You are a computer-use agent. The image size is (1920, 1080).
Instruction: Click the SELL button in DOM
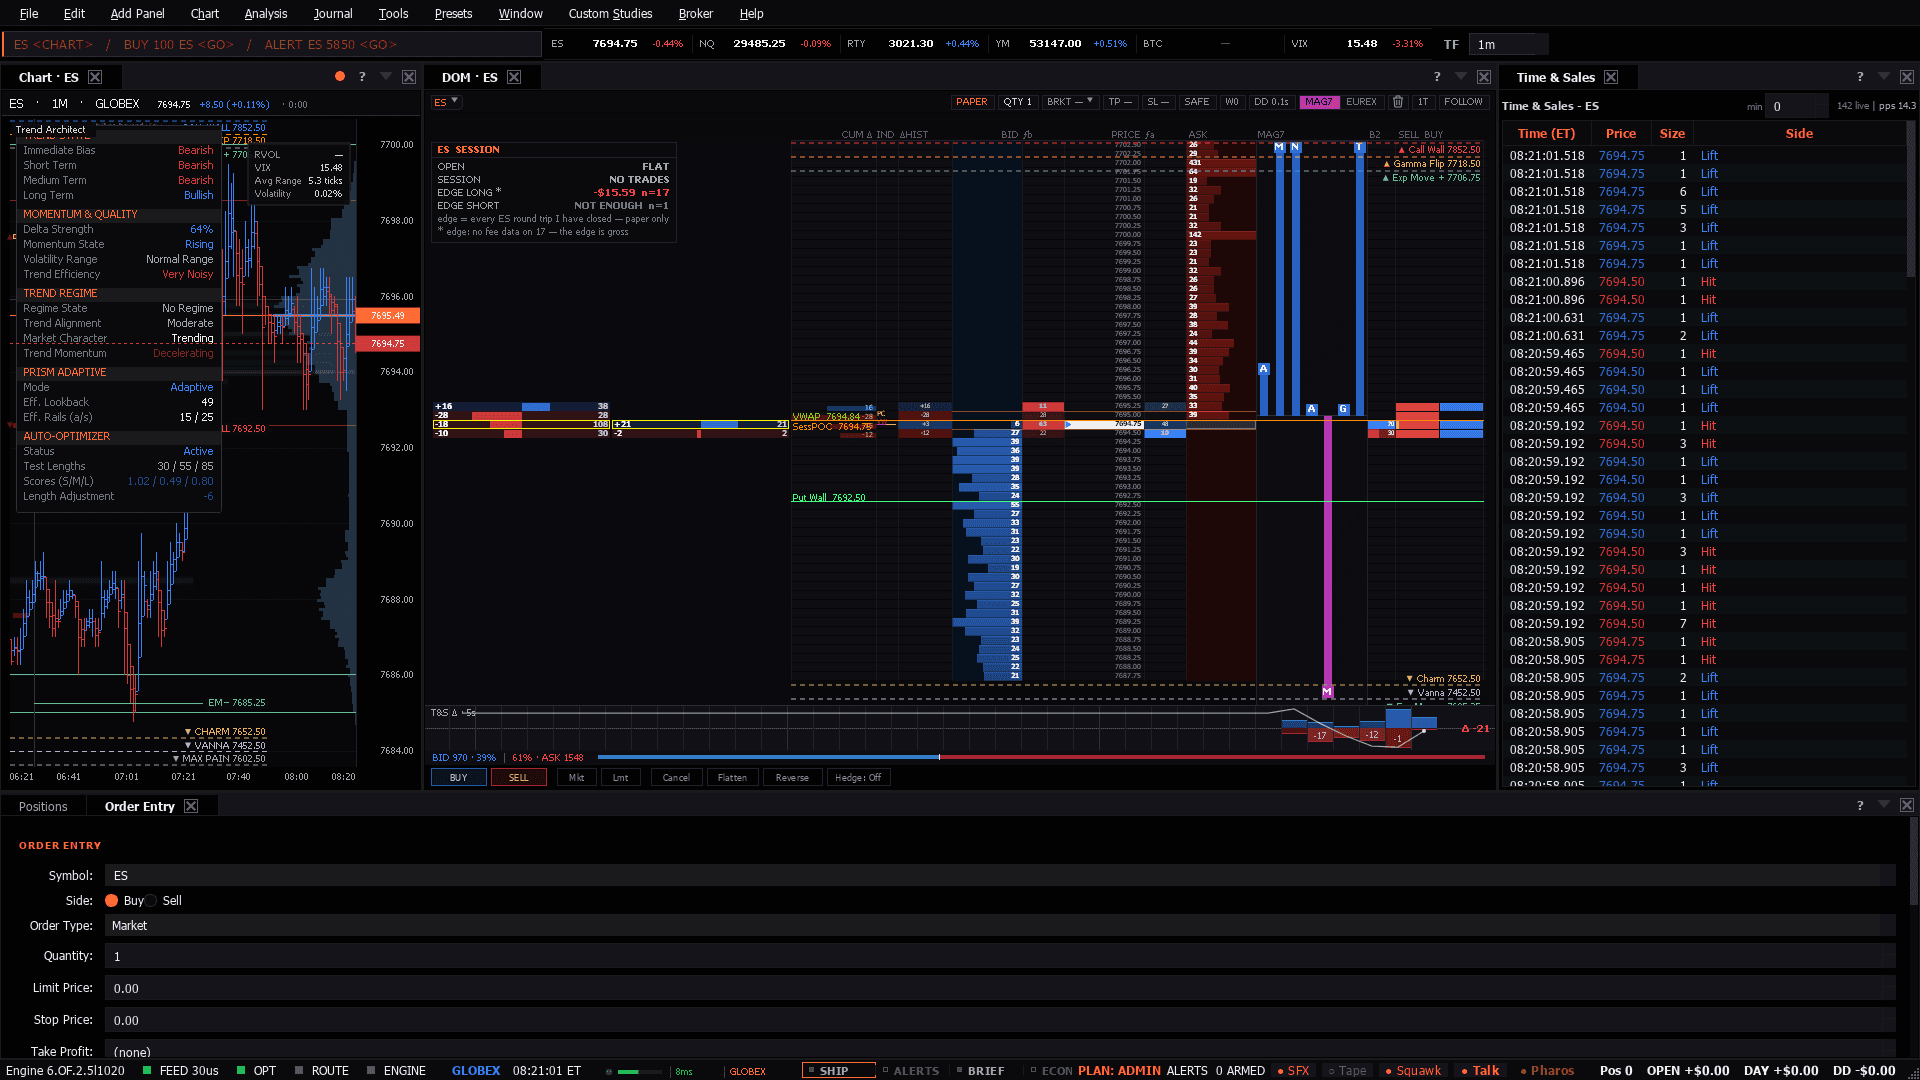tap(518, 778)
